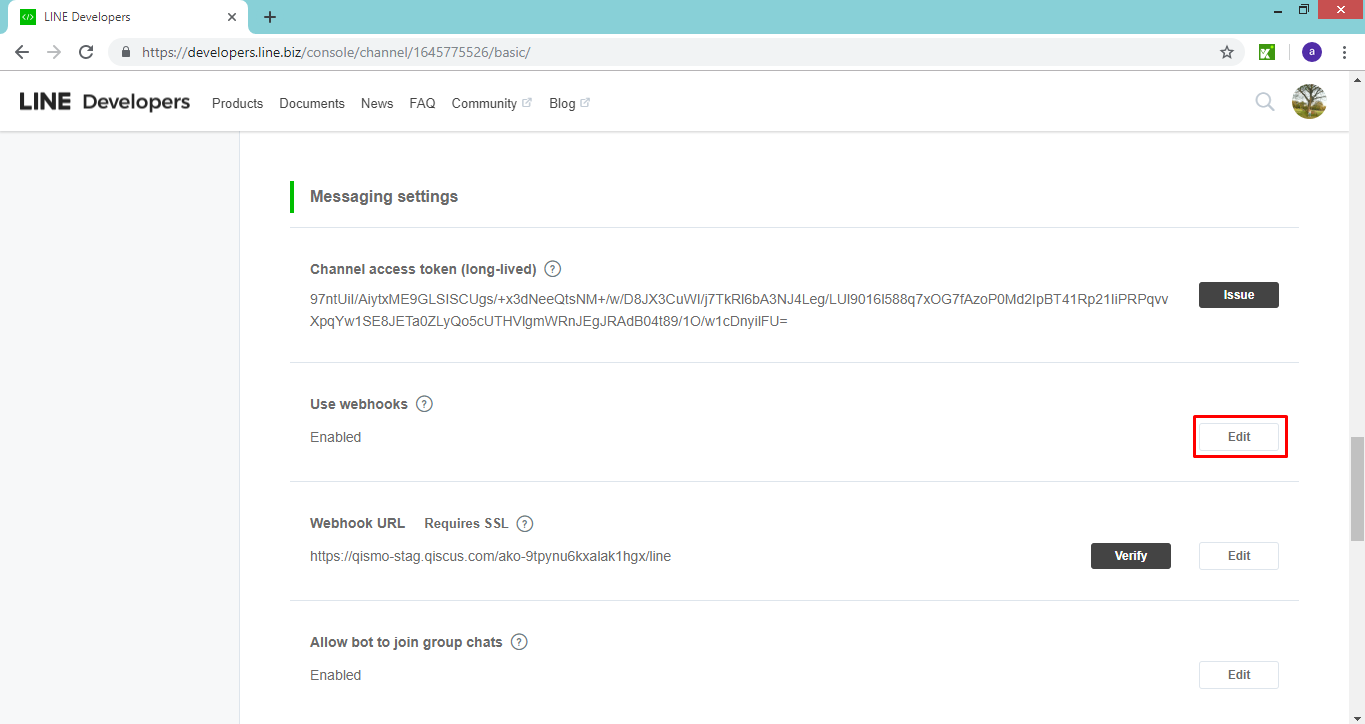This screenshot has height=724, width=1365.
Task: Open the user profile photo menu
Action: tap(1309, 102)
